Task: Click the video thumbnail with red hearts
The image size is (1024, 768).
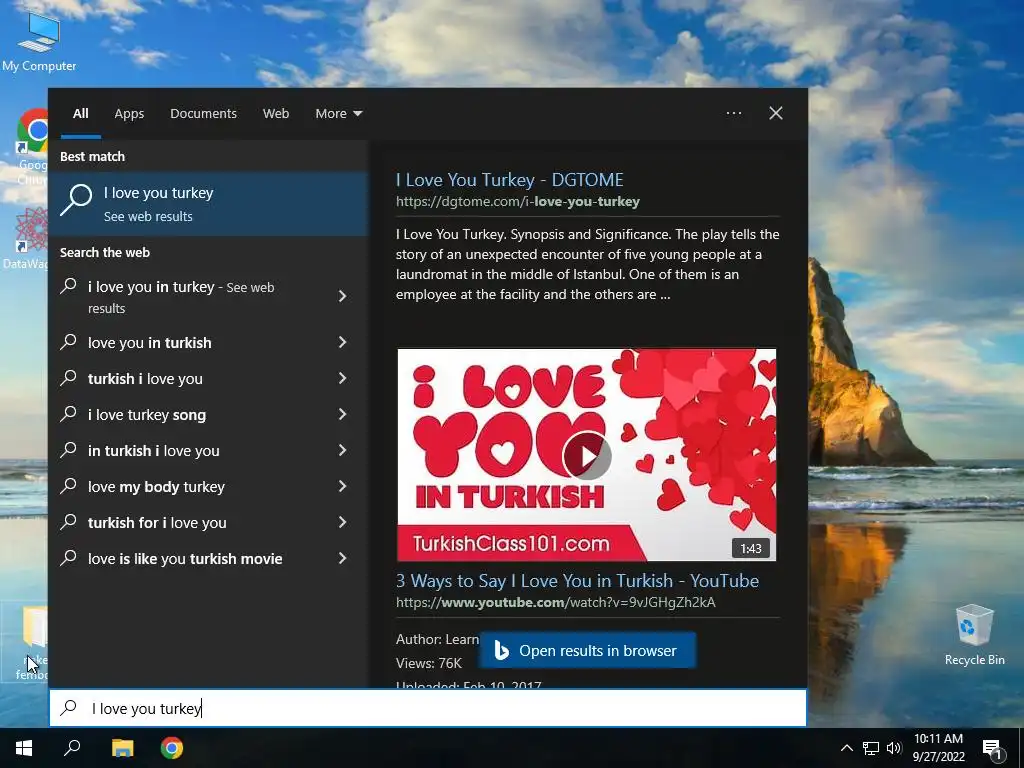Action: [x=586, y=455]
